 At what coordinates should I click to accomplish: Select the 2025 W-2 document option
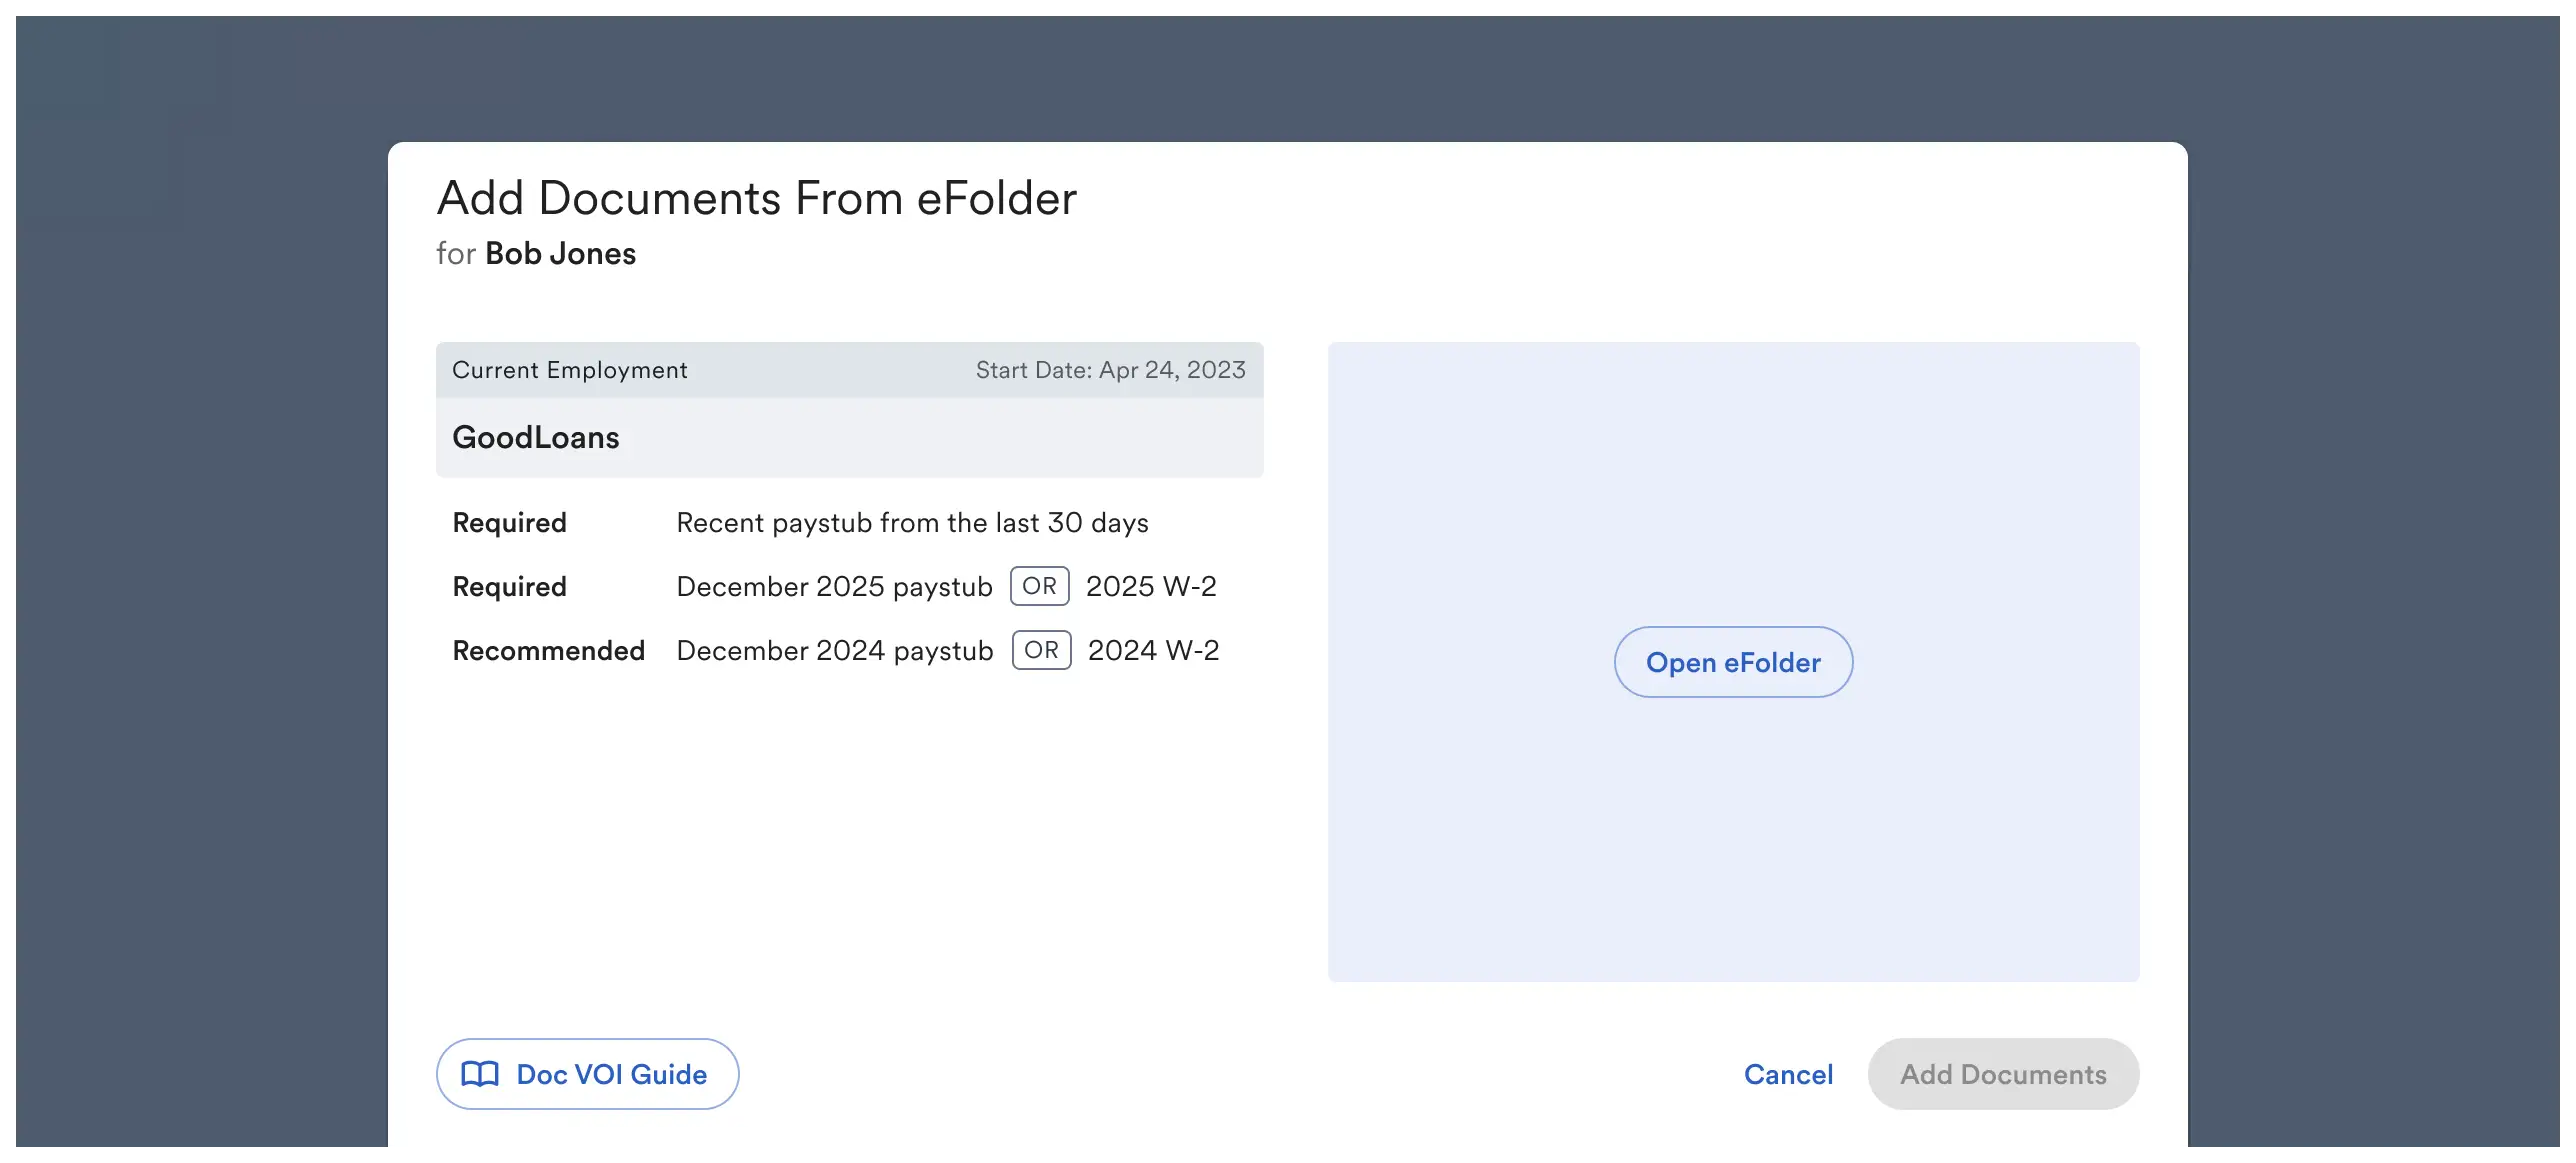tap(1152, 586)
